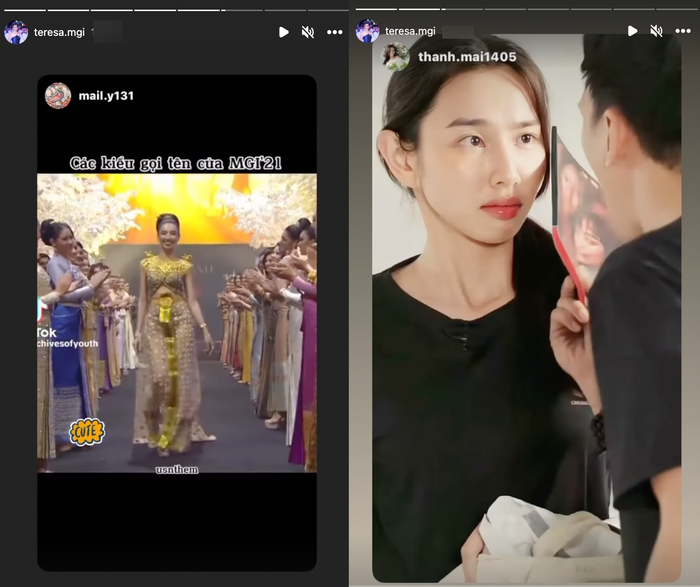Open teresa.mgi username on left story
This screenshot has width=700, height=587.
[x=59, y=32]
